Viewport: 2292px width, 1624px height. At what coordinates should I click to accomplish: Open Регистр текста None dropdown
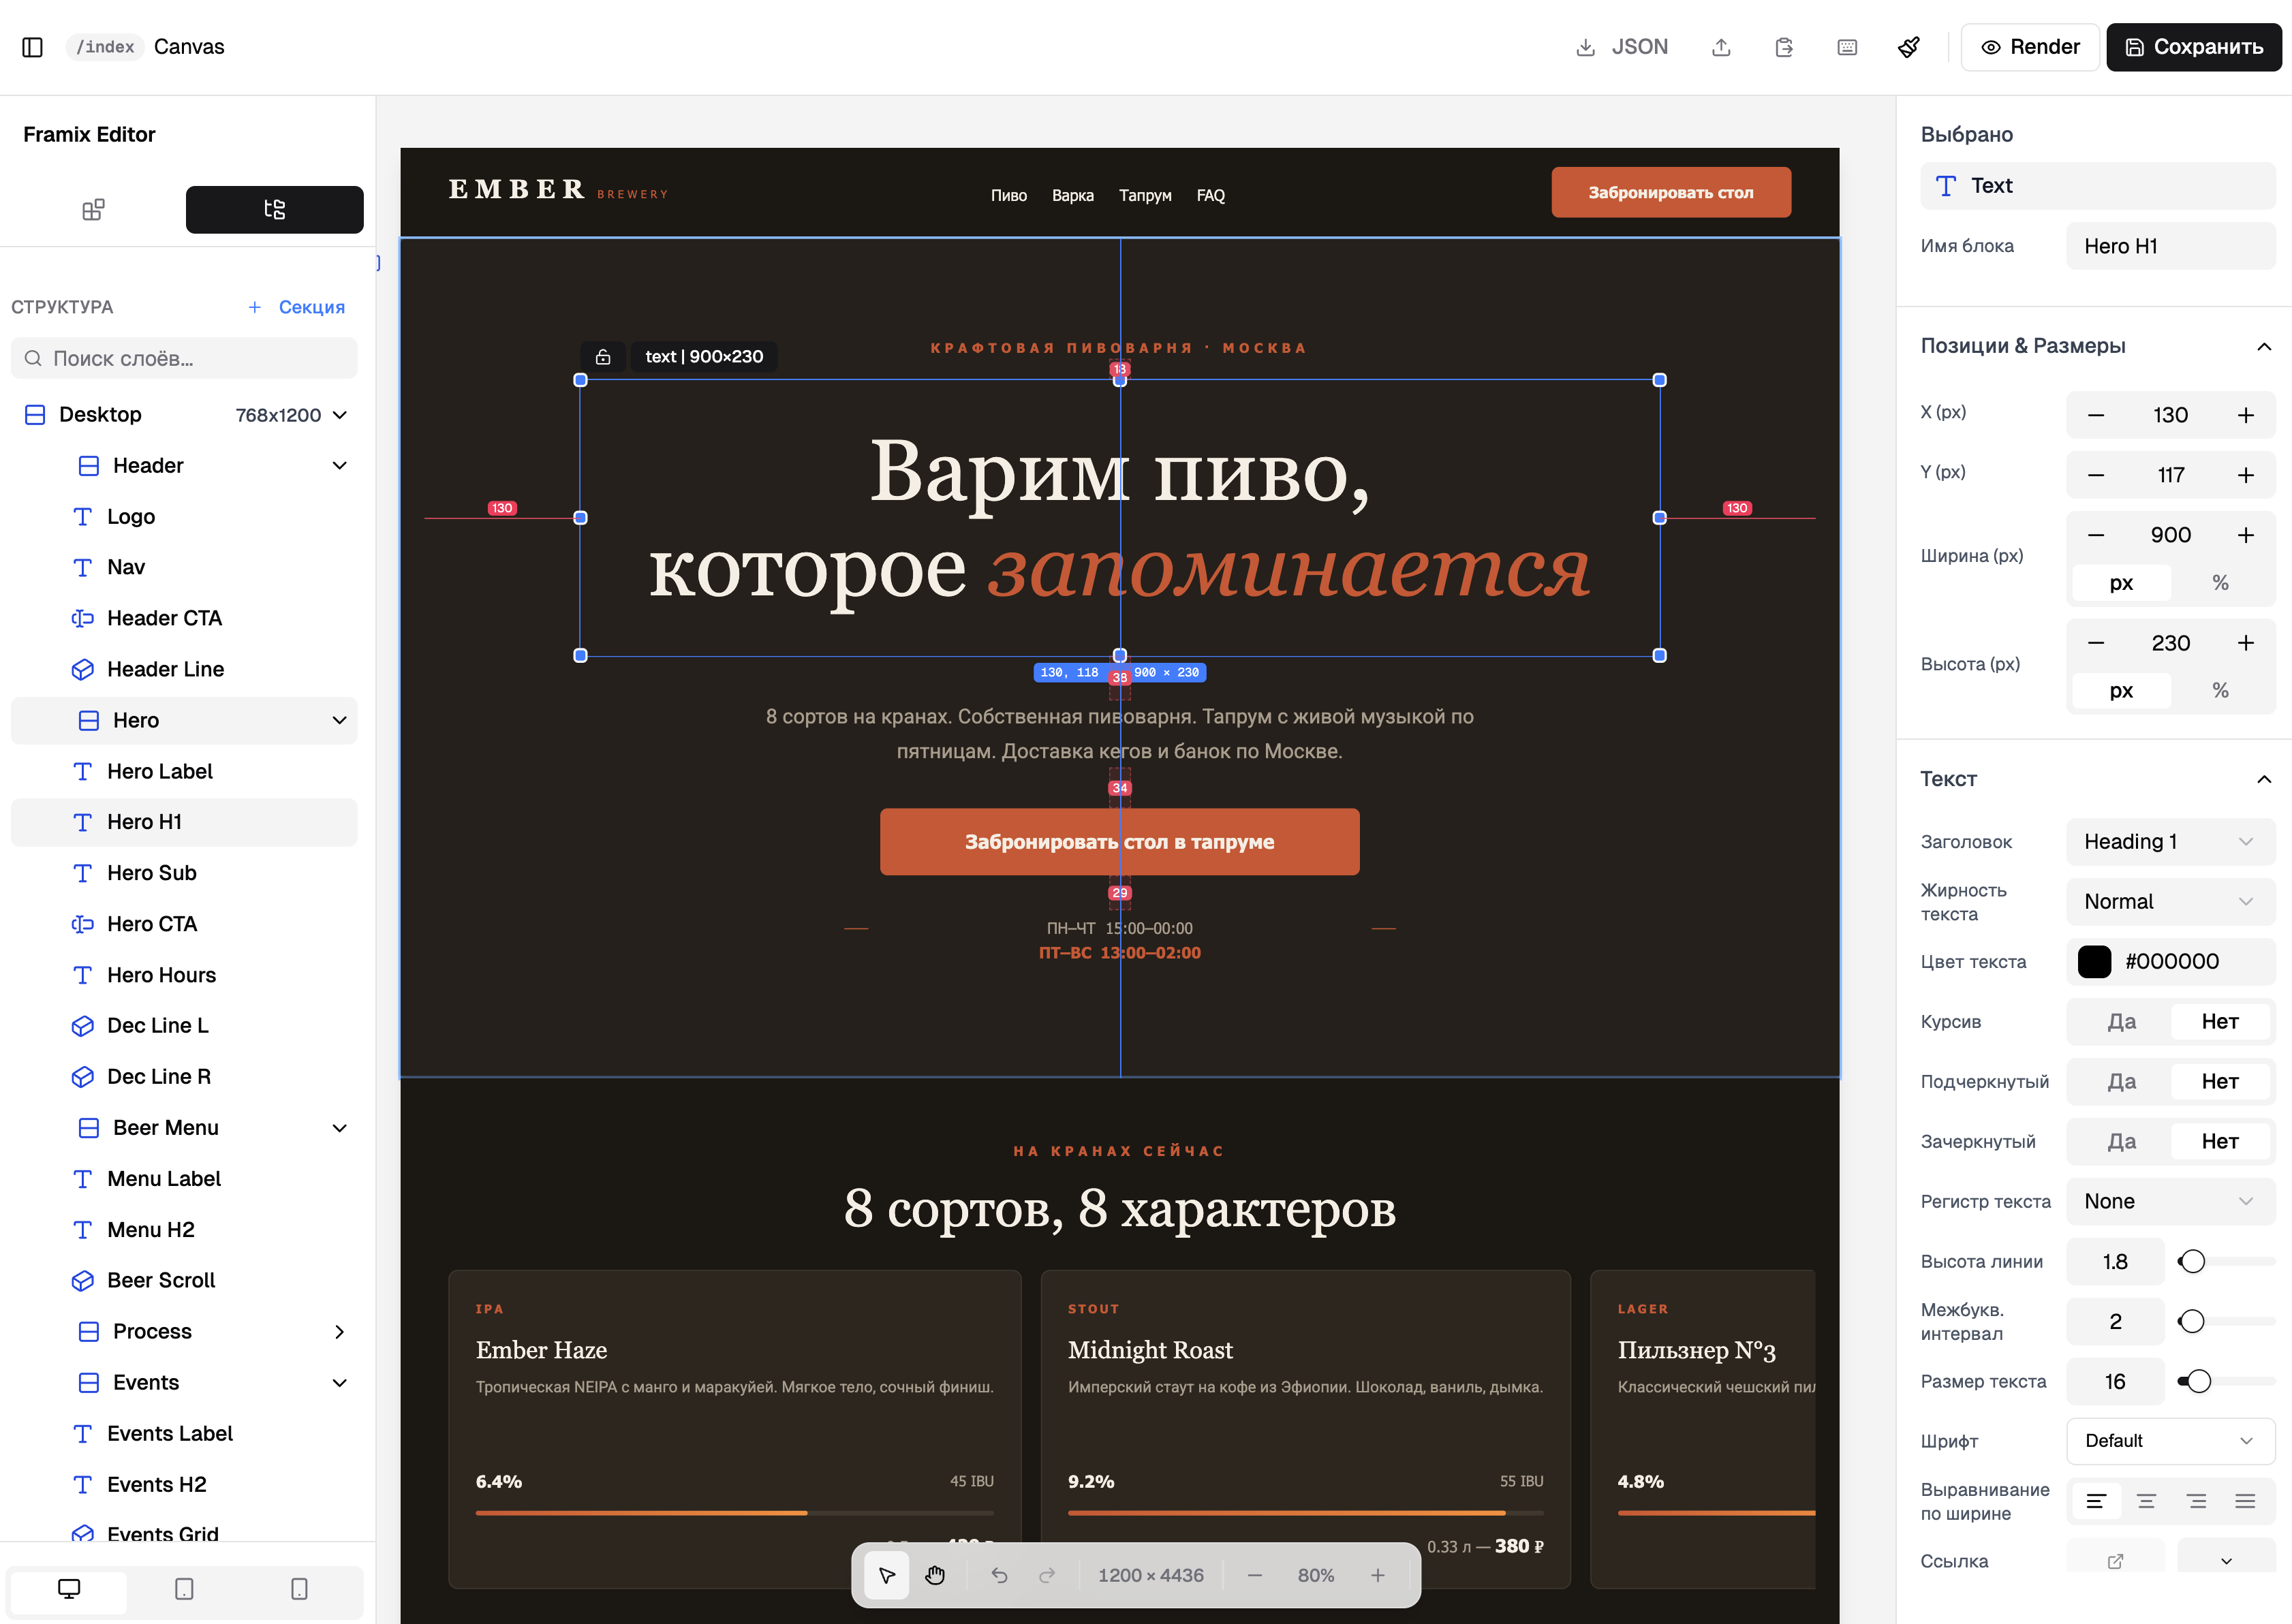coord(2170,1202)
